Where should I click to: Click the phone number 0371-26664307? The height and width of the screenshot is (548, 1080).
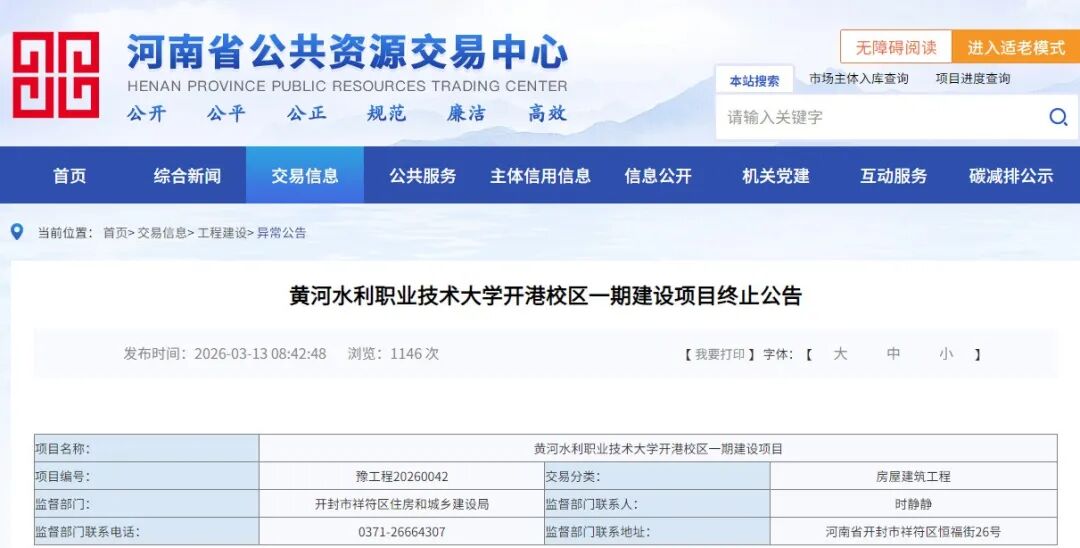[402, 532]
